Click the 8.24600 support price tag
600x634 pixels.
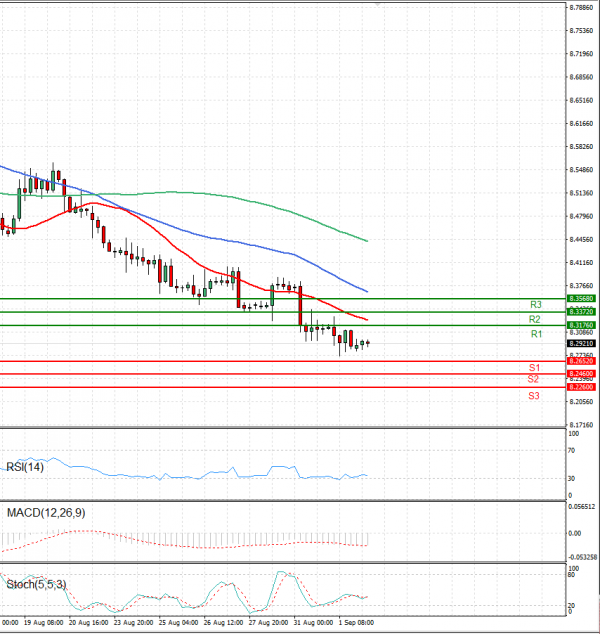click(x=581, y=374)
